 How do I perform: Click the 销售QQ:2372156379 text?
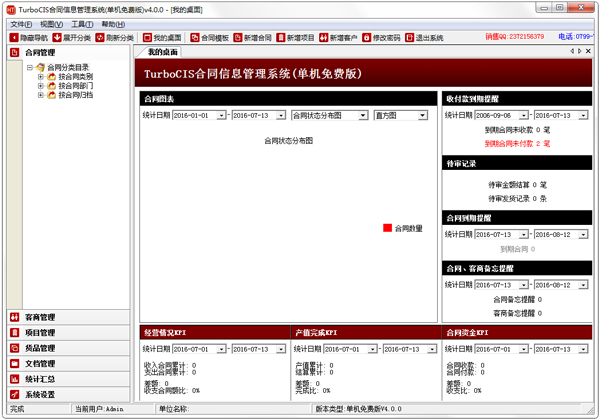(515, 37)
